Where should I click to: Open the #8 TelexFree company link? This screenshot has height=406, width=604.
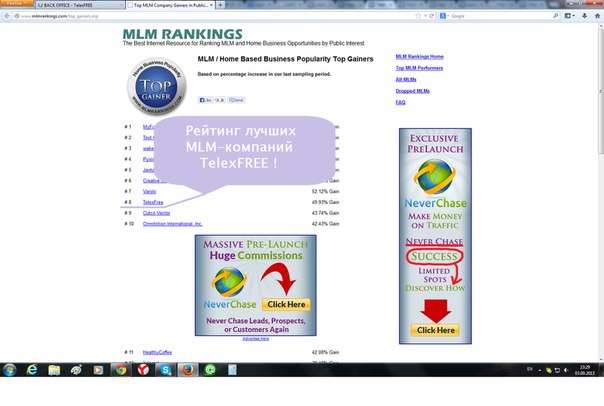click(153, 202)
